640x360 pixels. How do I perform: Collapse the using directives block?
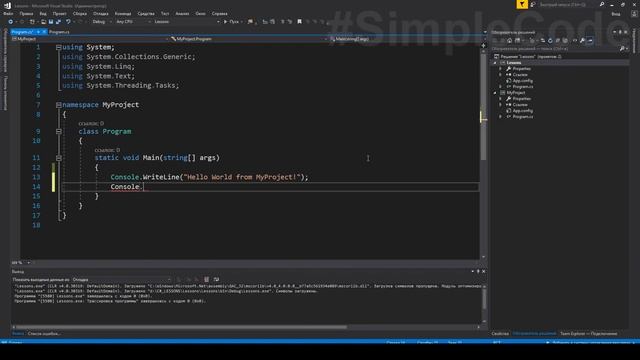click(59, 47)
